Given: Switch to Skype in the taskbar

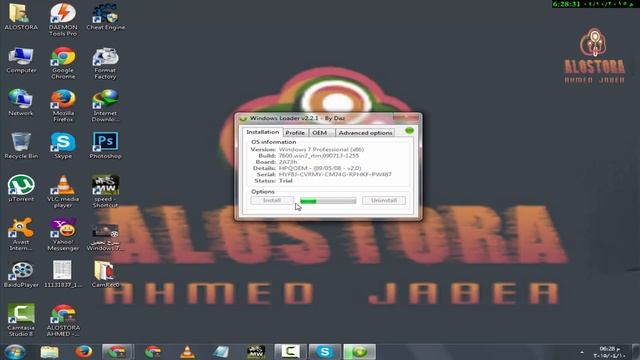Looking at the screenshot, I should [x=324, y=352].
